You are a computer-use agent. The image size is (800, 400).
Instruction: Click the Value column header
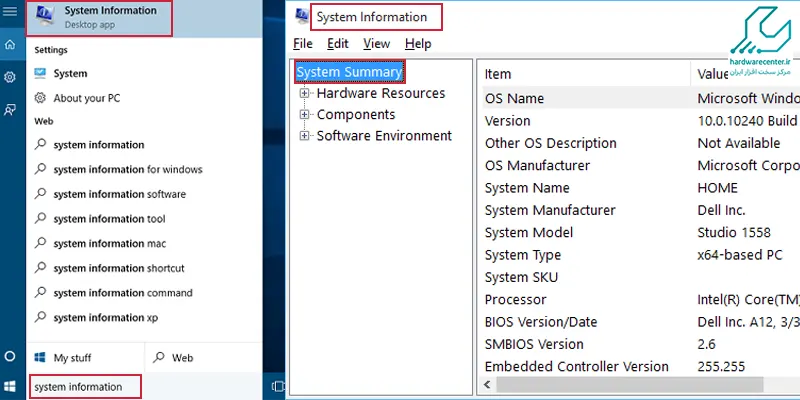point(745,74)
